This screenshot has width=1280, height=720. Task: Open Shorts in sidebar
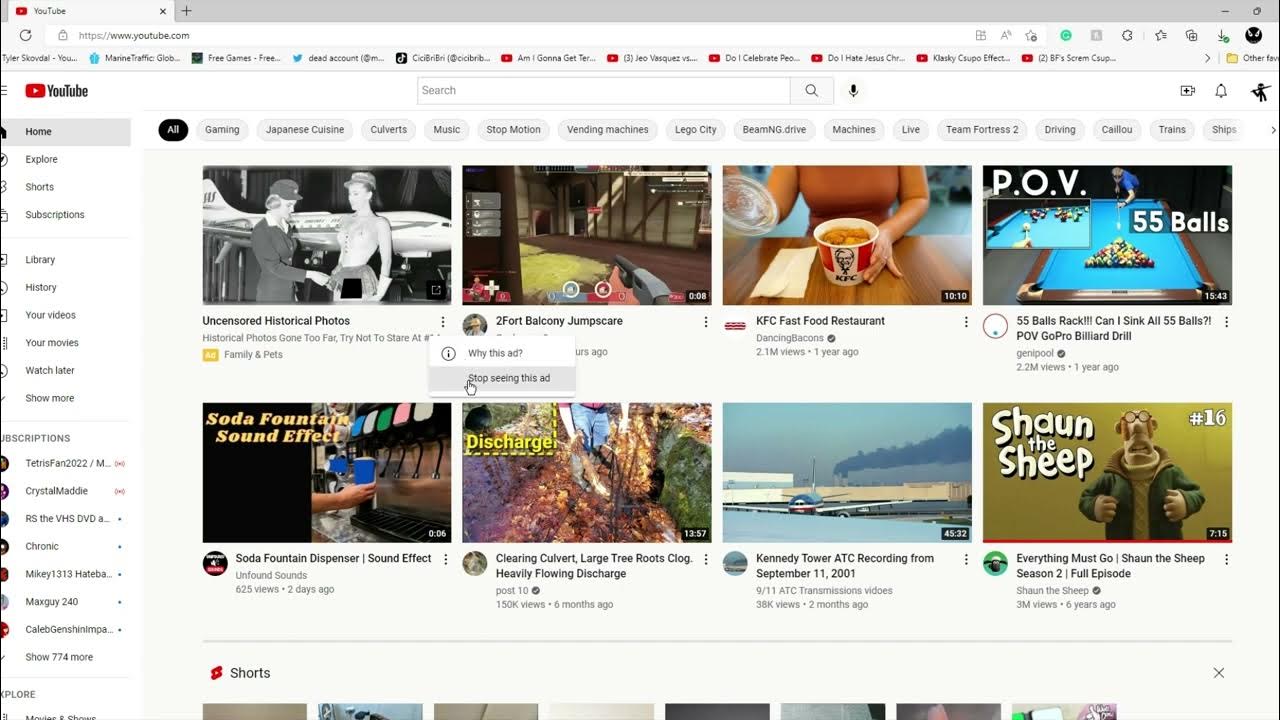coord(65,187)
